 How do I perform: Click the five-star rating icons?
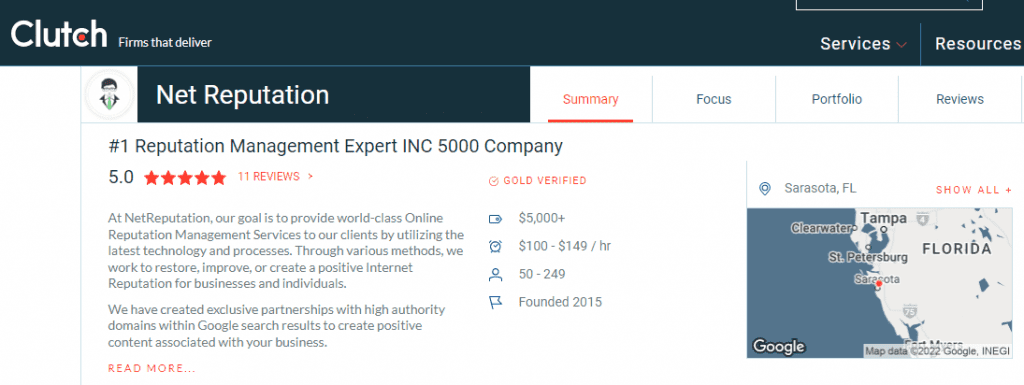click(185, 177)
